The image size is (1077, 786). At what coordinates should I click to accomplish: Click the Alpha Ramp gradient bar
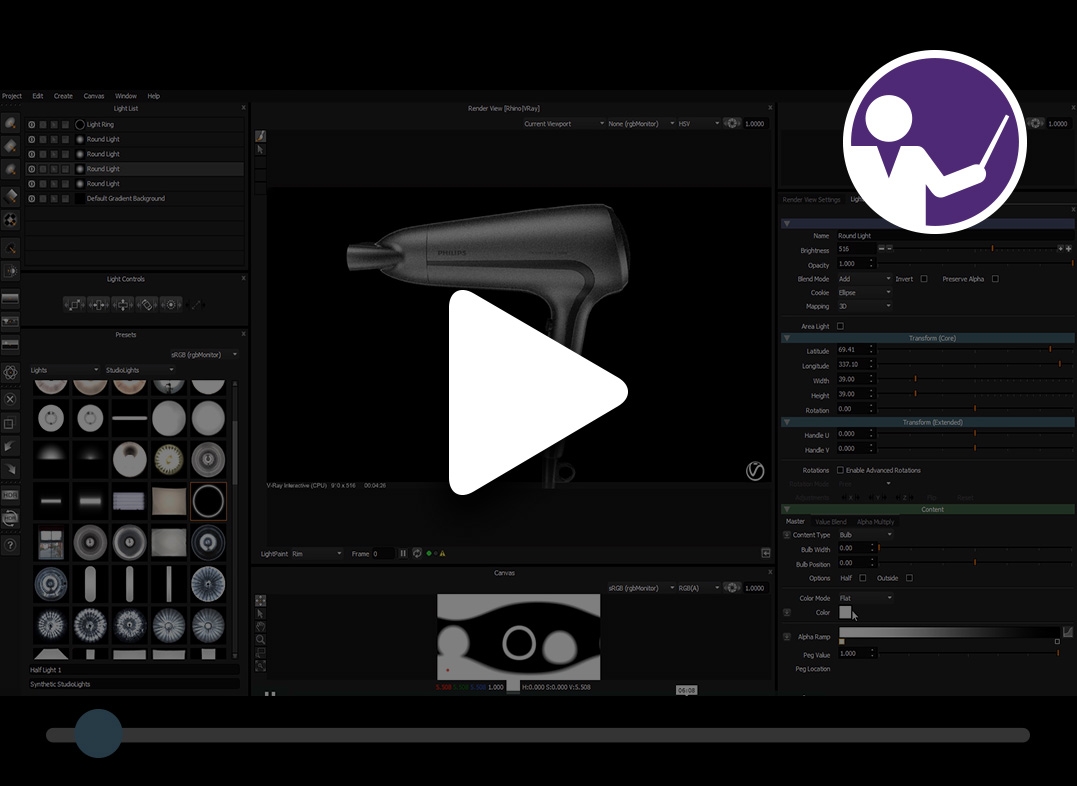click(x=949, y=632)
